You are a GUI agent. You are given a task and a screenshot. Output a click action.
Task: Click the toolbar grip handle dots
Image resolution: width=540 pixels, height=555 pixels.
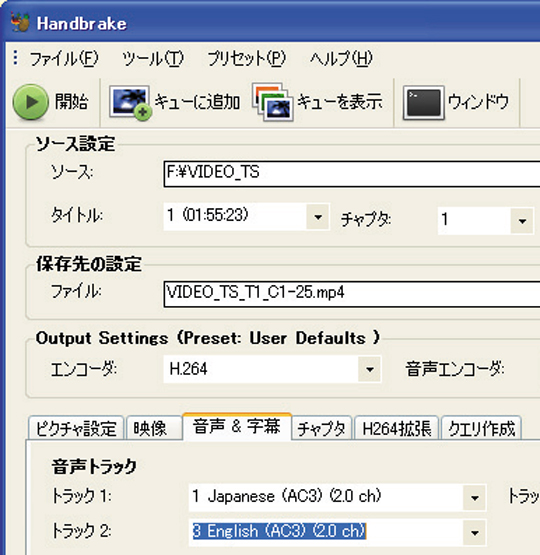[x=15, y=58]
